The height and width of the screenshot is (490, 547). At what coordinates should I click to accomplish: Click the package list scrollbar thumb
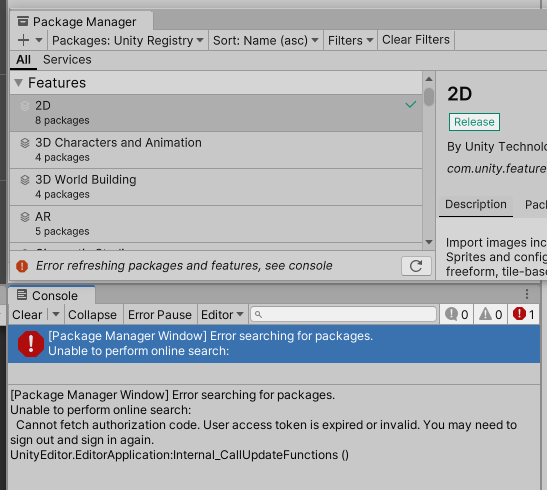click(x=429, y=97)
